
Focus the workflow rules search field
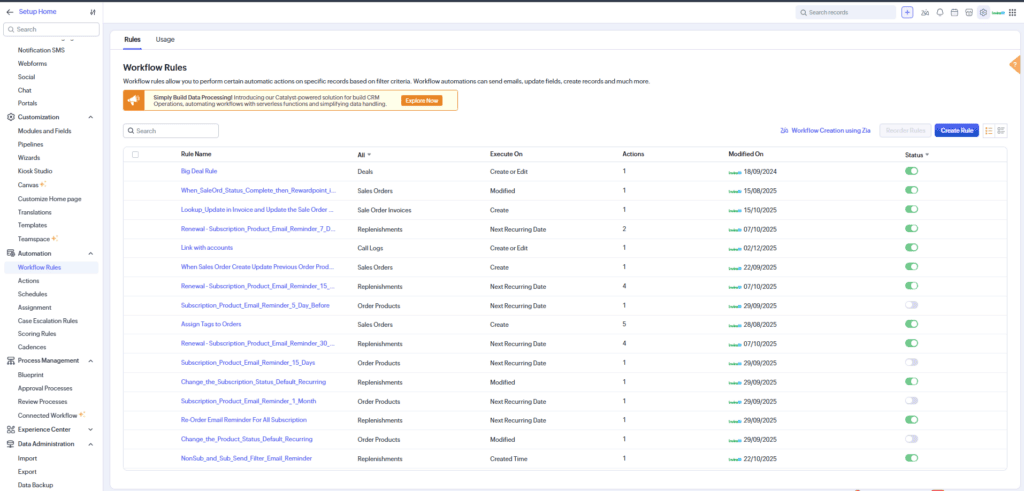[x=171, y=131]
